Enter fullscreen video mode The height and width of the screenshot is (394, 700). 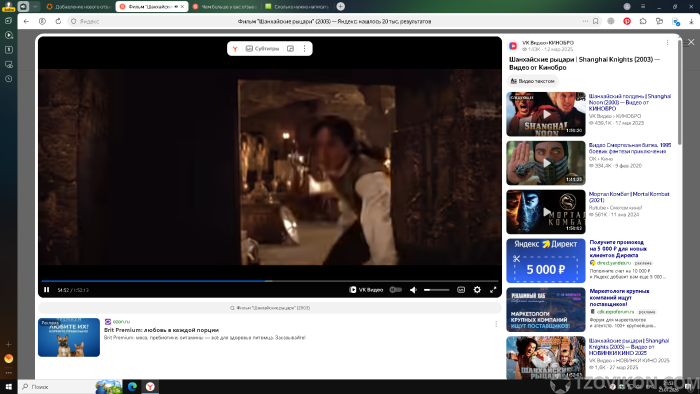(x=493, y=290)
